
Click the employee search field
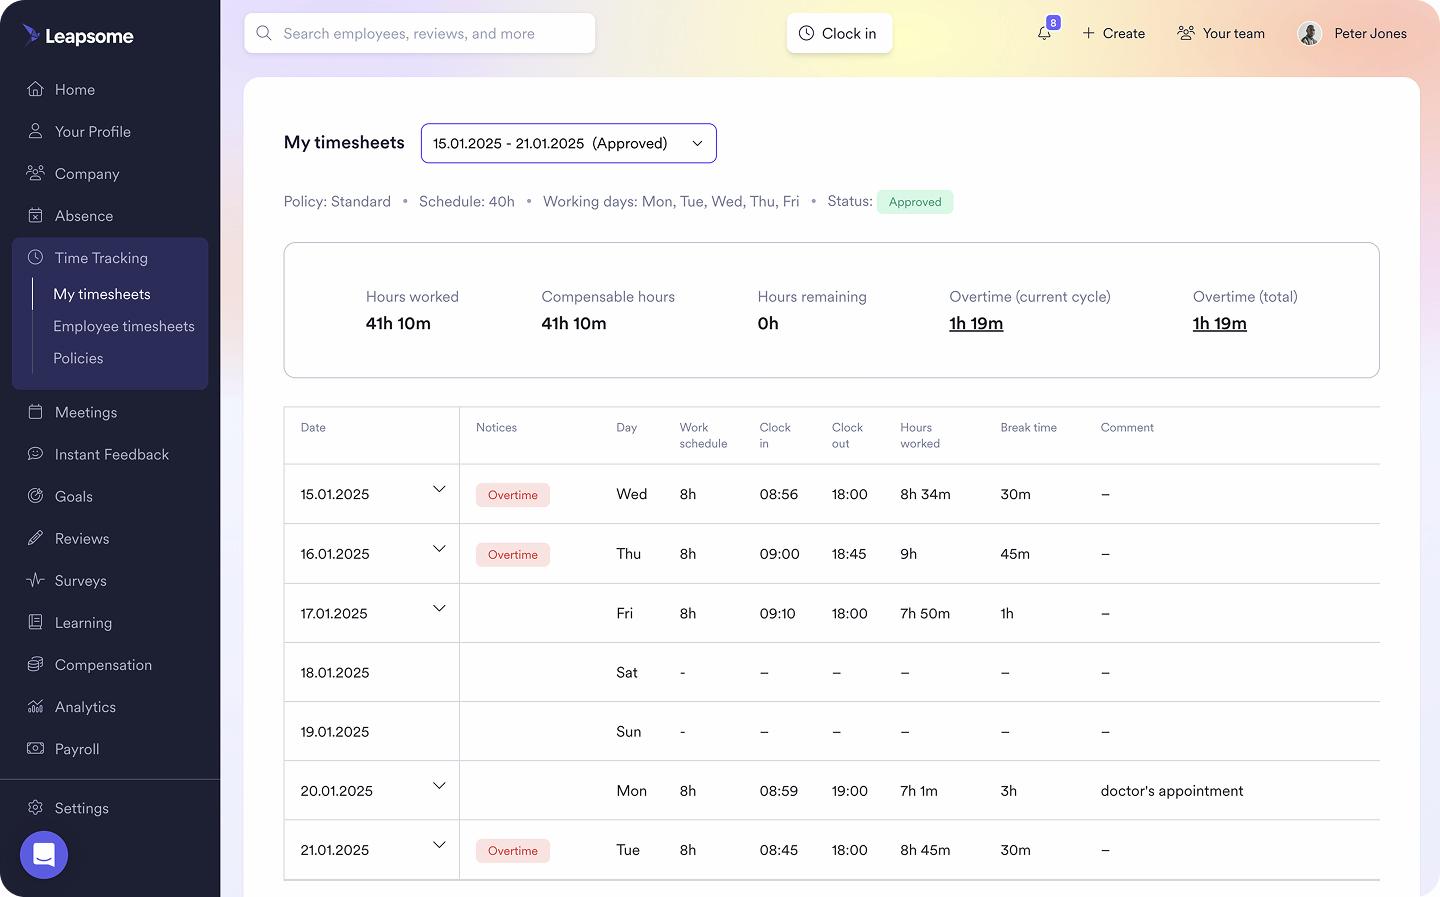click(420, 33)
